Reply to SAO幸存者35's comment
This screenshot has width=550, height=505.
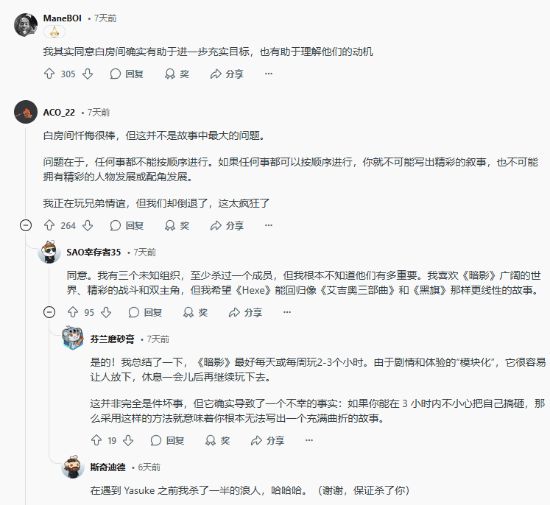pos(146,312)
